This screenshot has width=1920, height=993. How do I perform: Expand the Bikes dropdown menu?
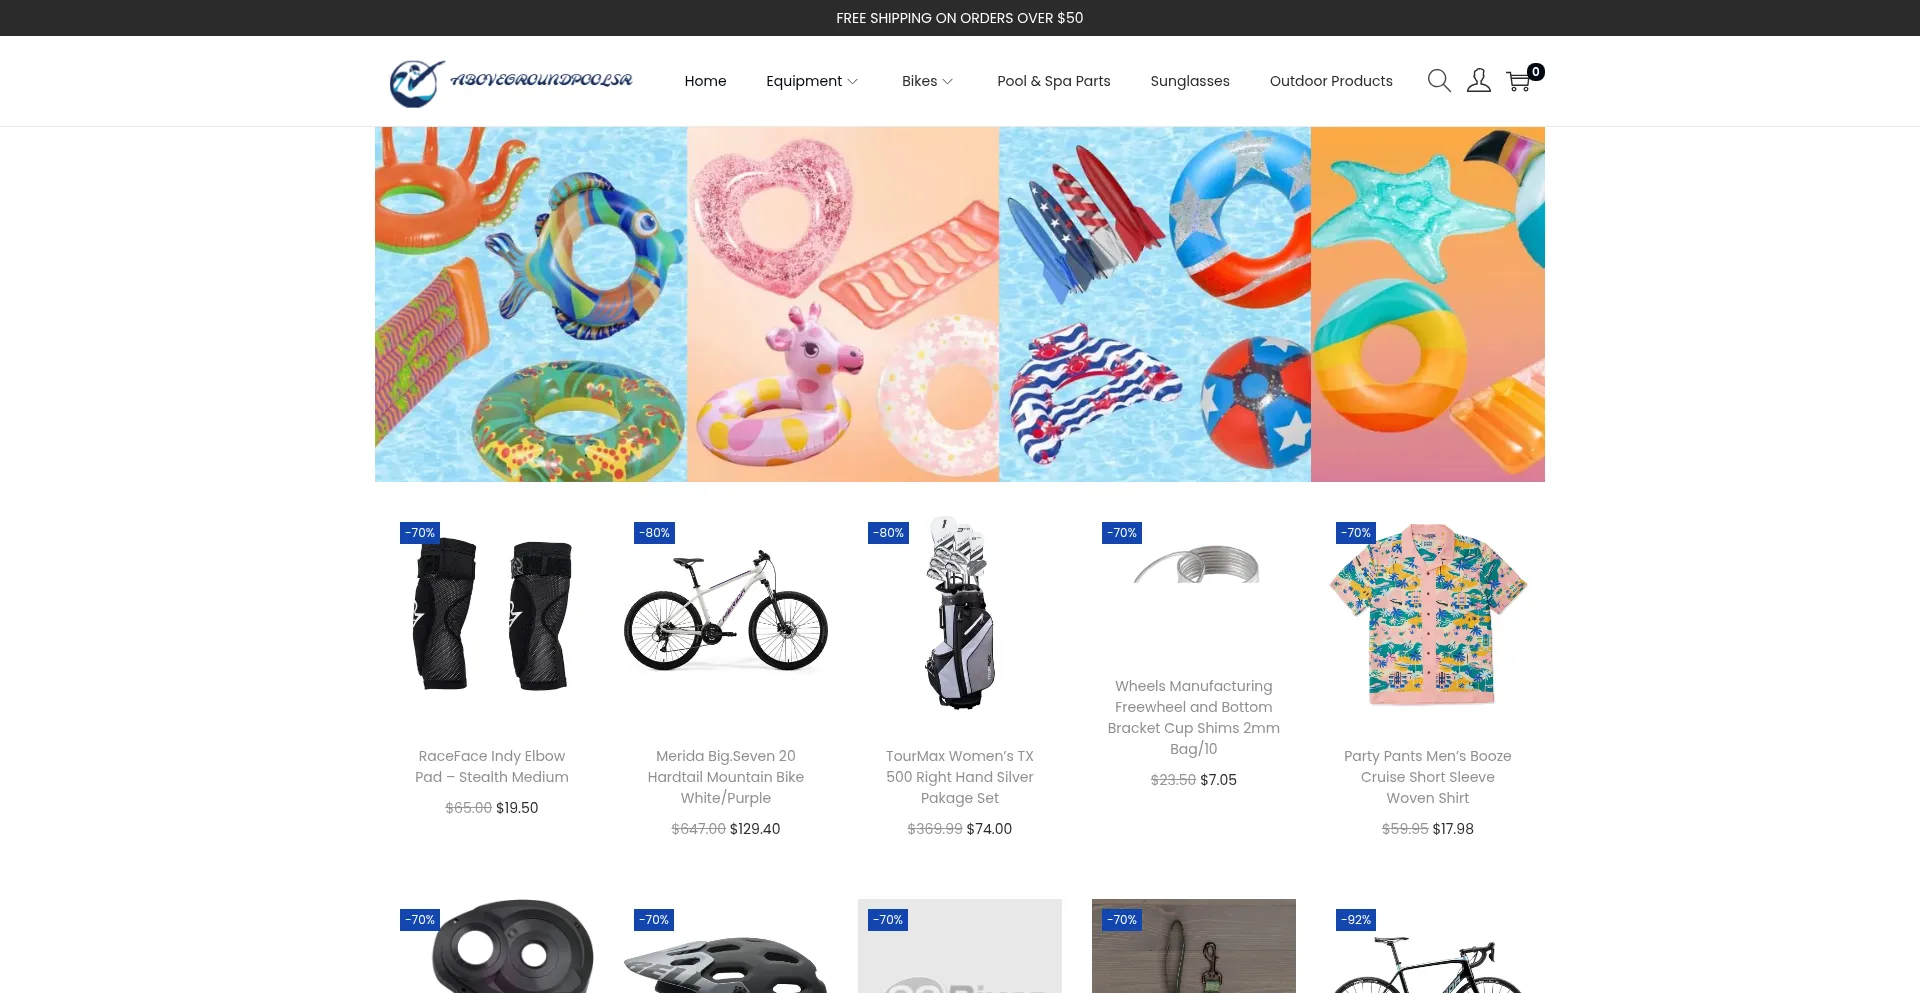click(927, 81)
